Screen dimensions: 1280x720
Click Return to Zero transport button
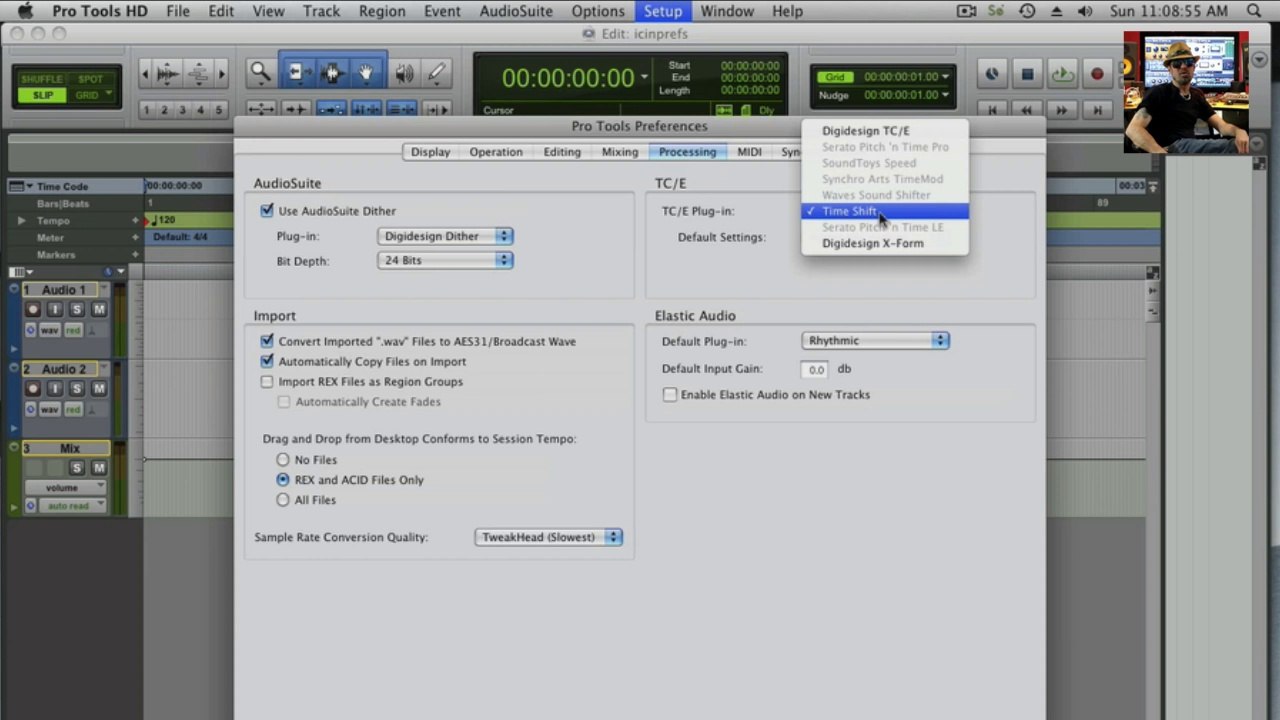pyautogui.click(x=991, y=110)
